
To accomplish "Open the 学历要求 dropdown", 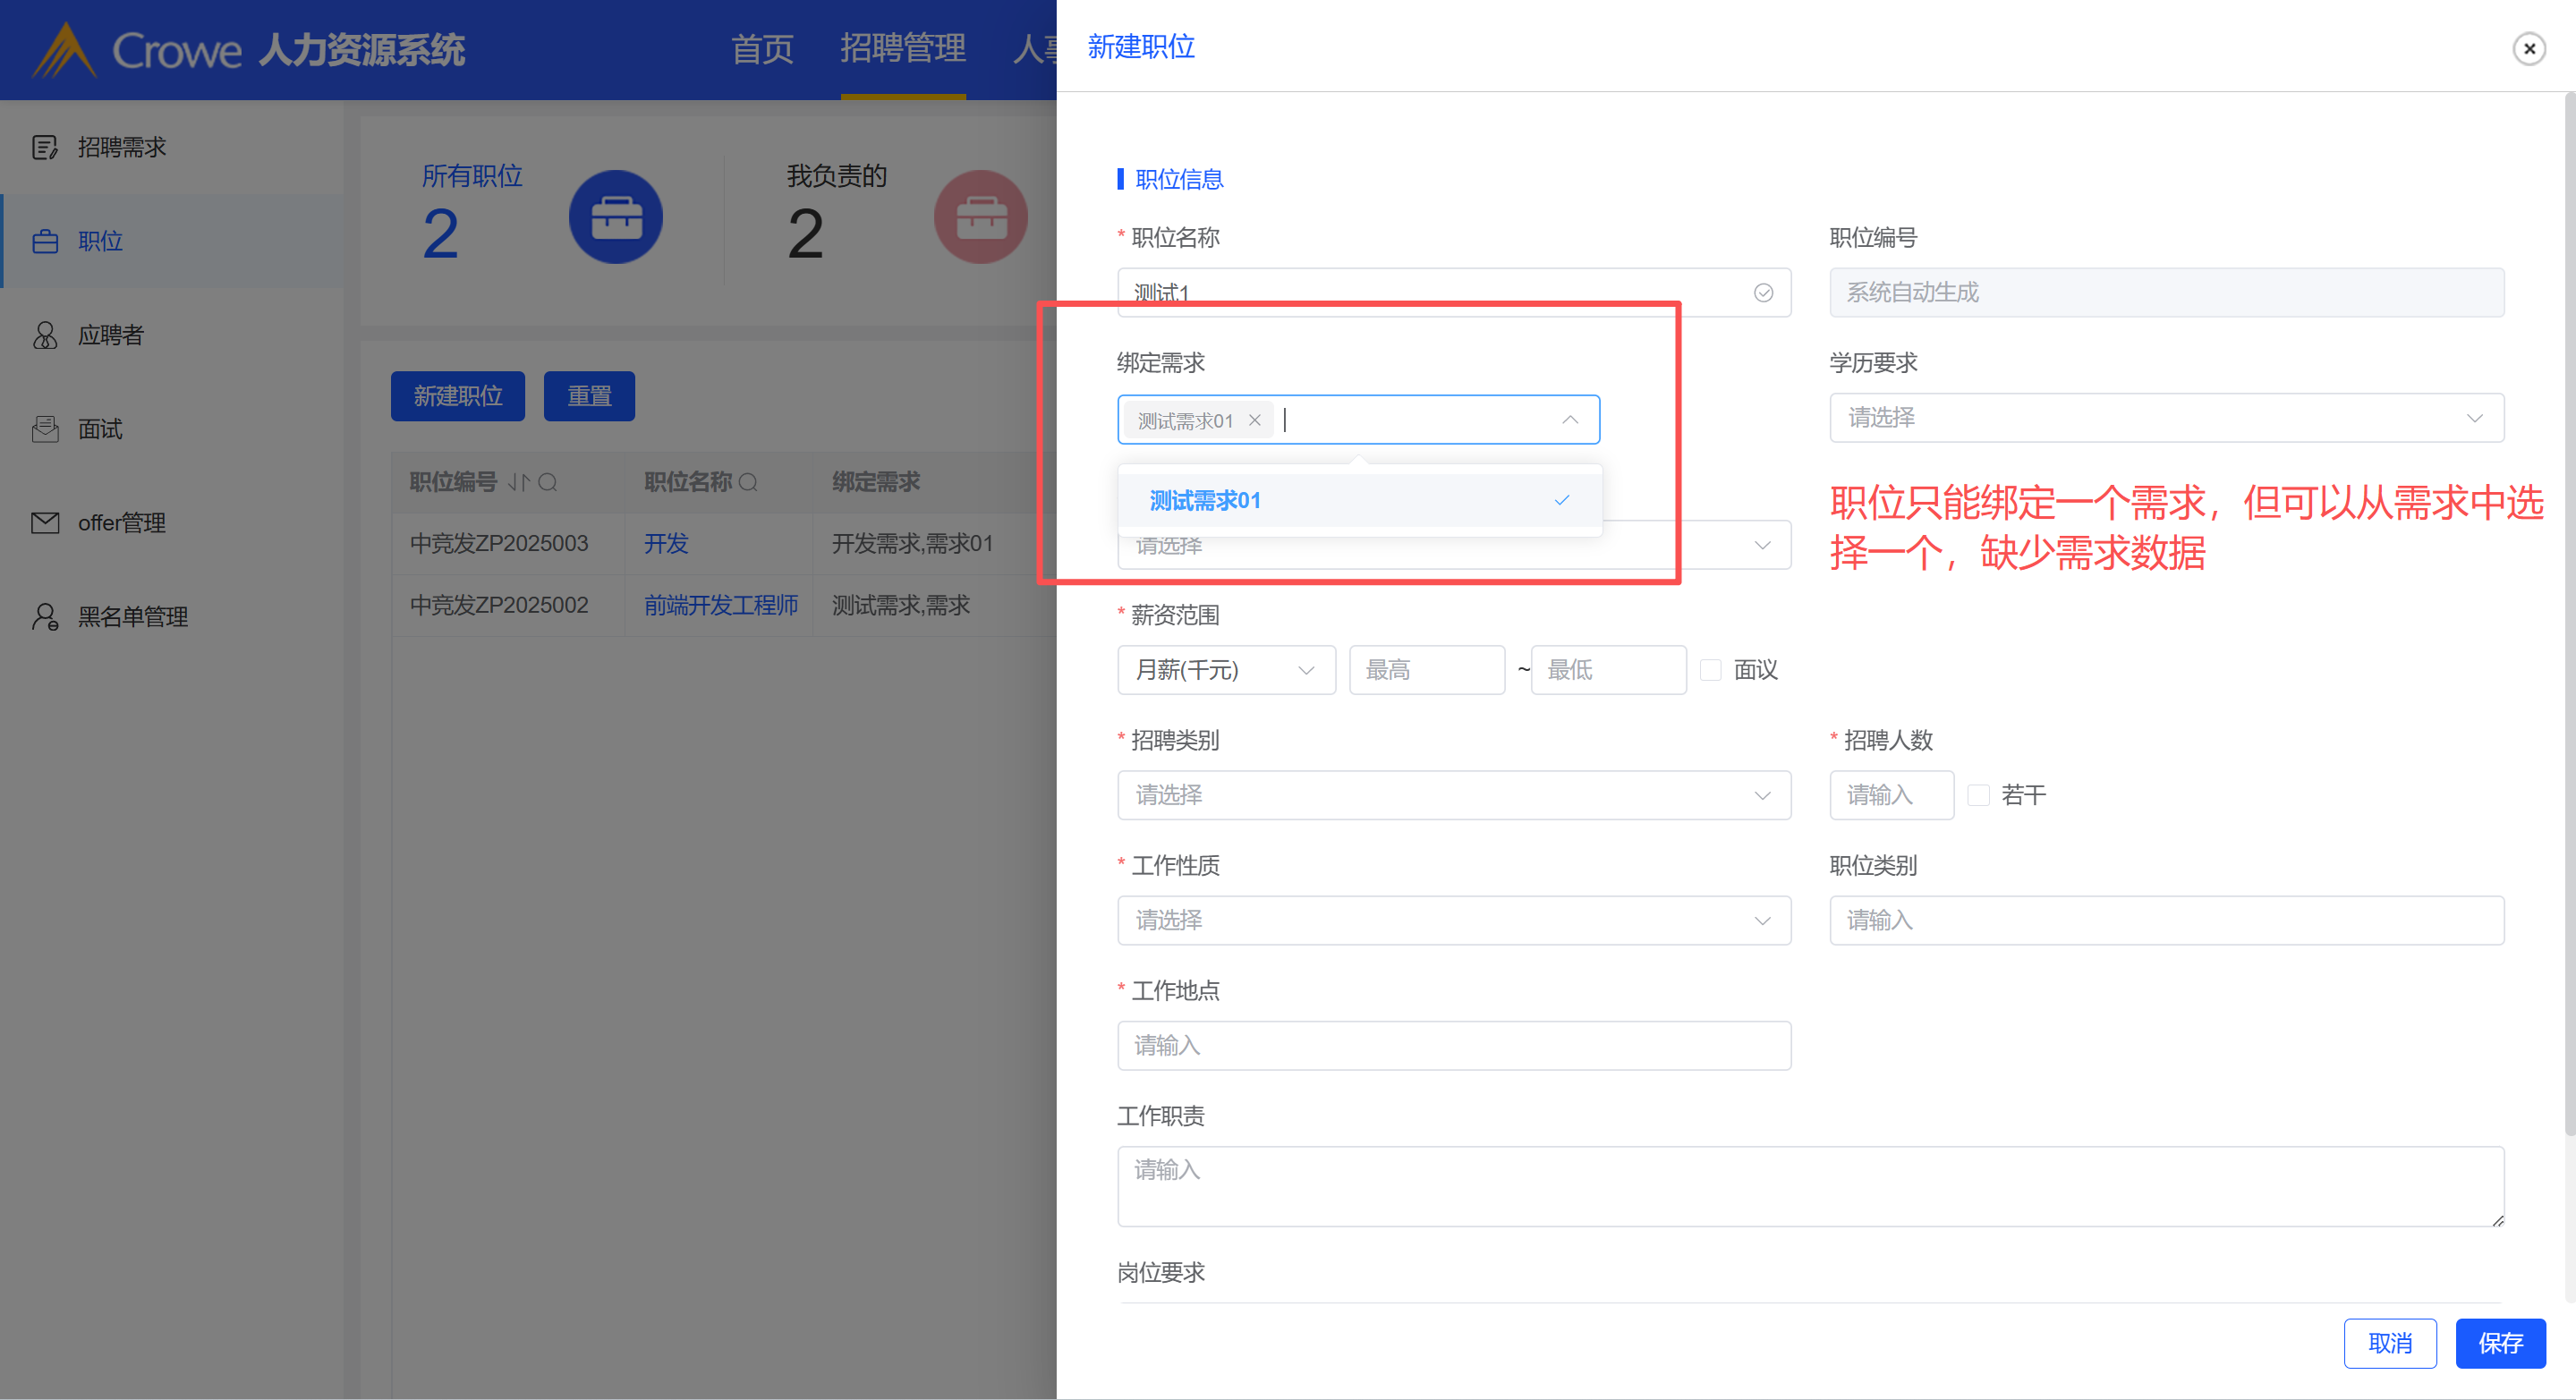I will click(x=2165, y=418).
